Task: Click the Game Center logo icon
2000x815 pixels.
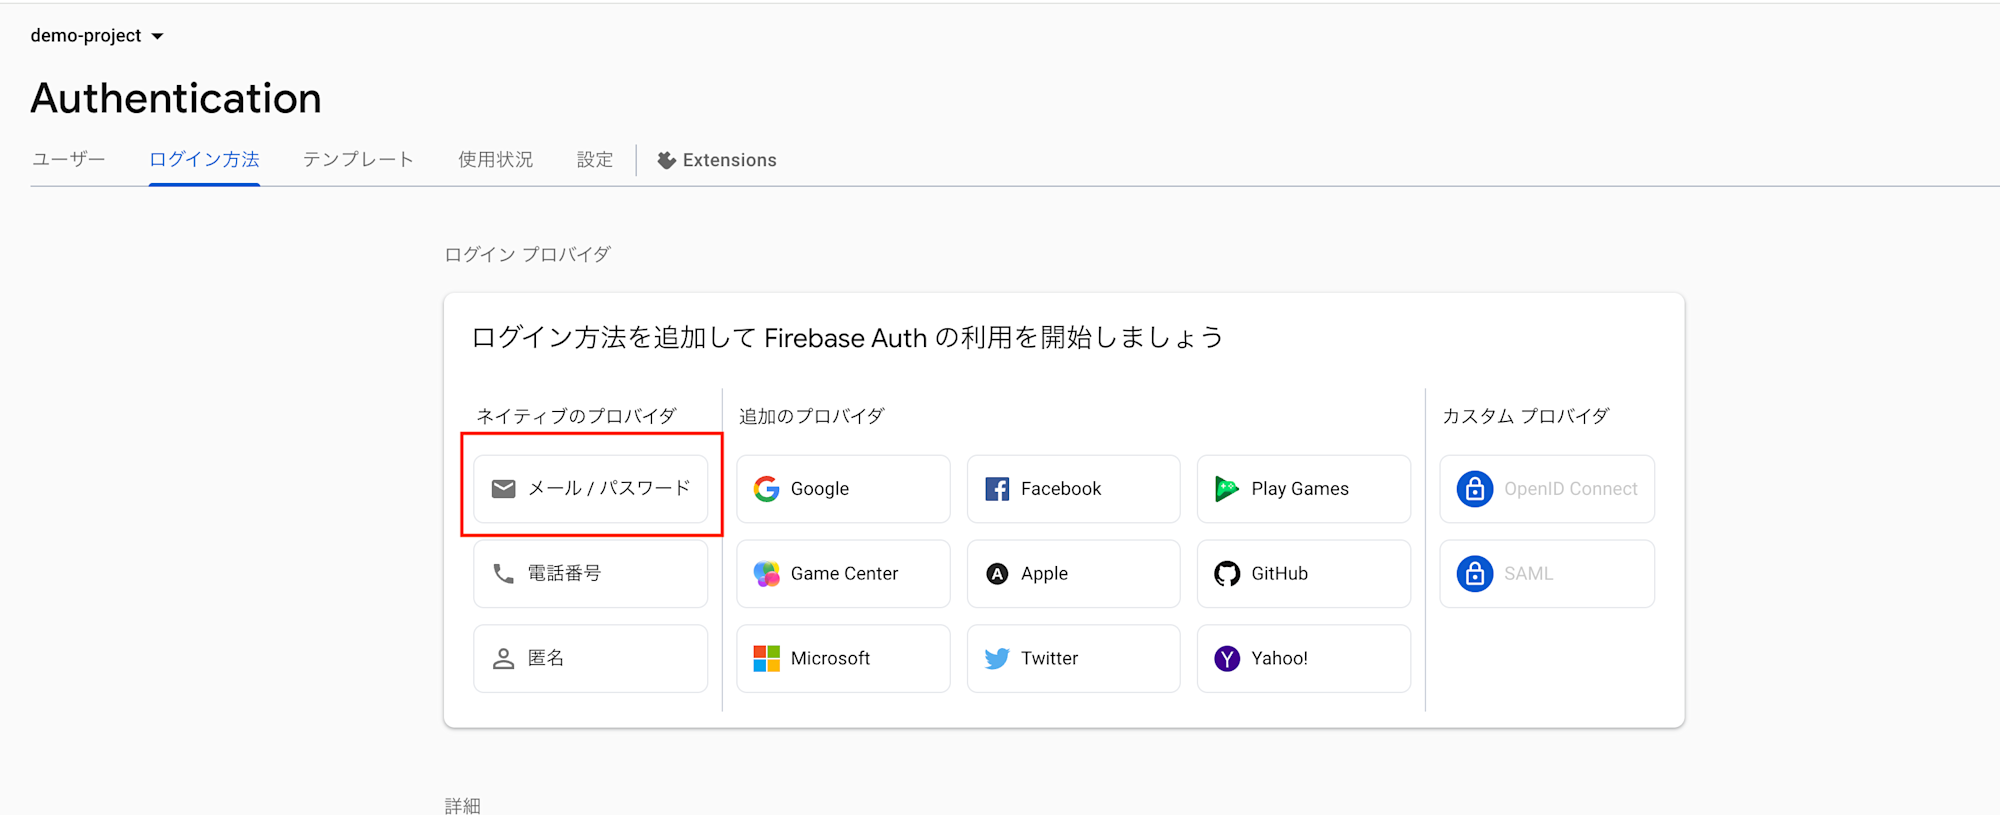Action: pos(767,574)
